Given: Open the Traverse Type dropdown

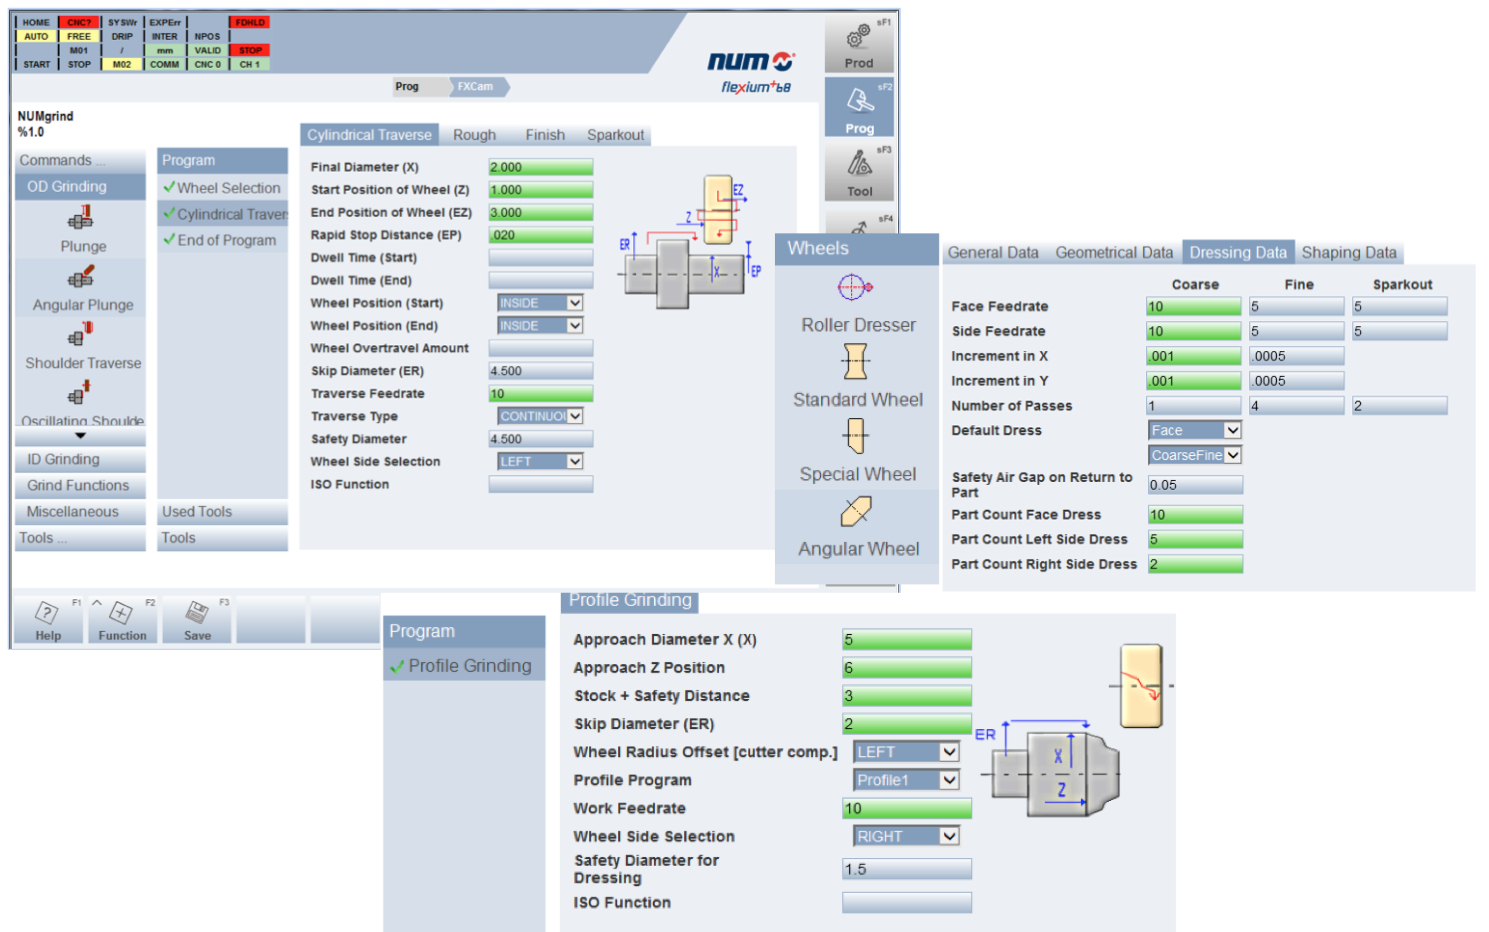Looking at the screenshot, I should [540, 416].
